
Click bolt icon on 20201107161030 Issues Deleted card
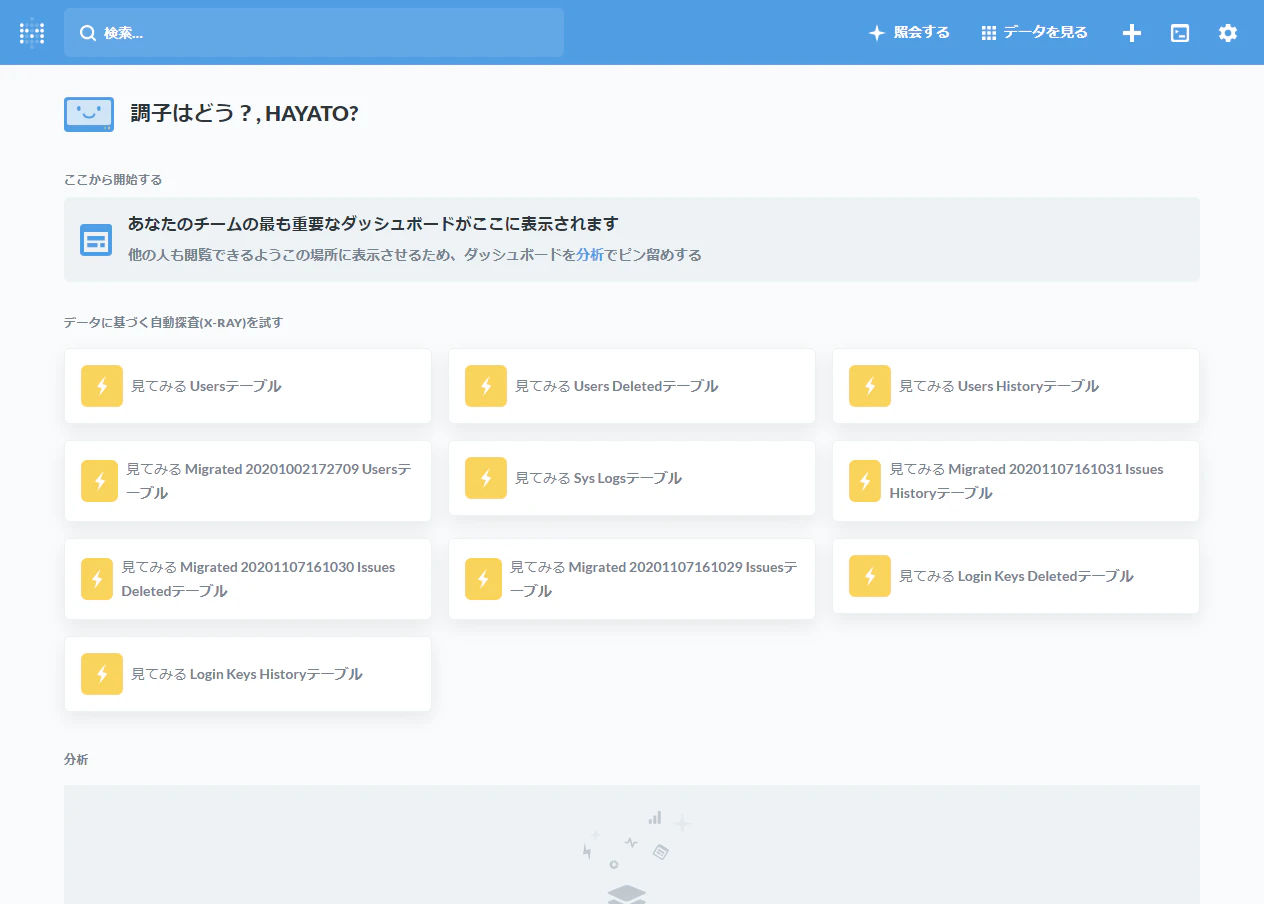tap(97, 579)
